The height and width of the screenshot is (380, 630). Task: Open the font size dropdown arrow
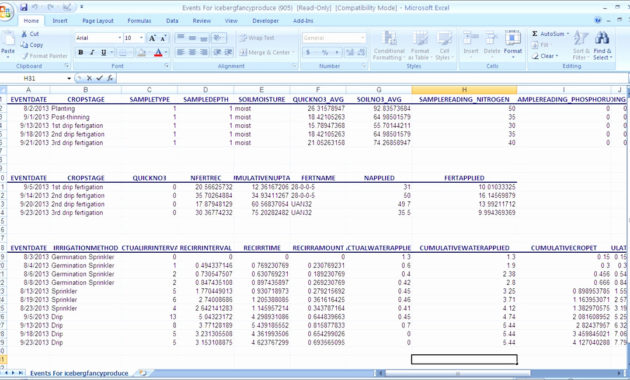pos(141,38)
